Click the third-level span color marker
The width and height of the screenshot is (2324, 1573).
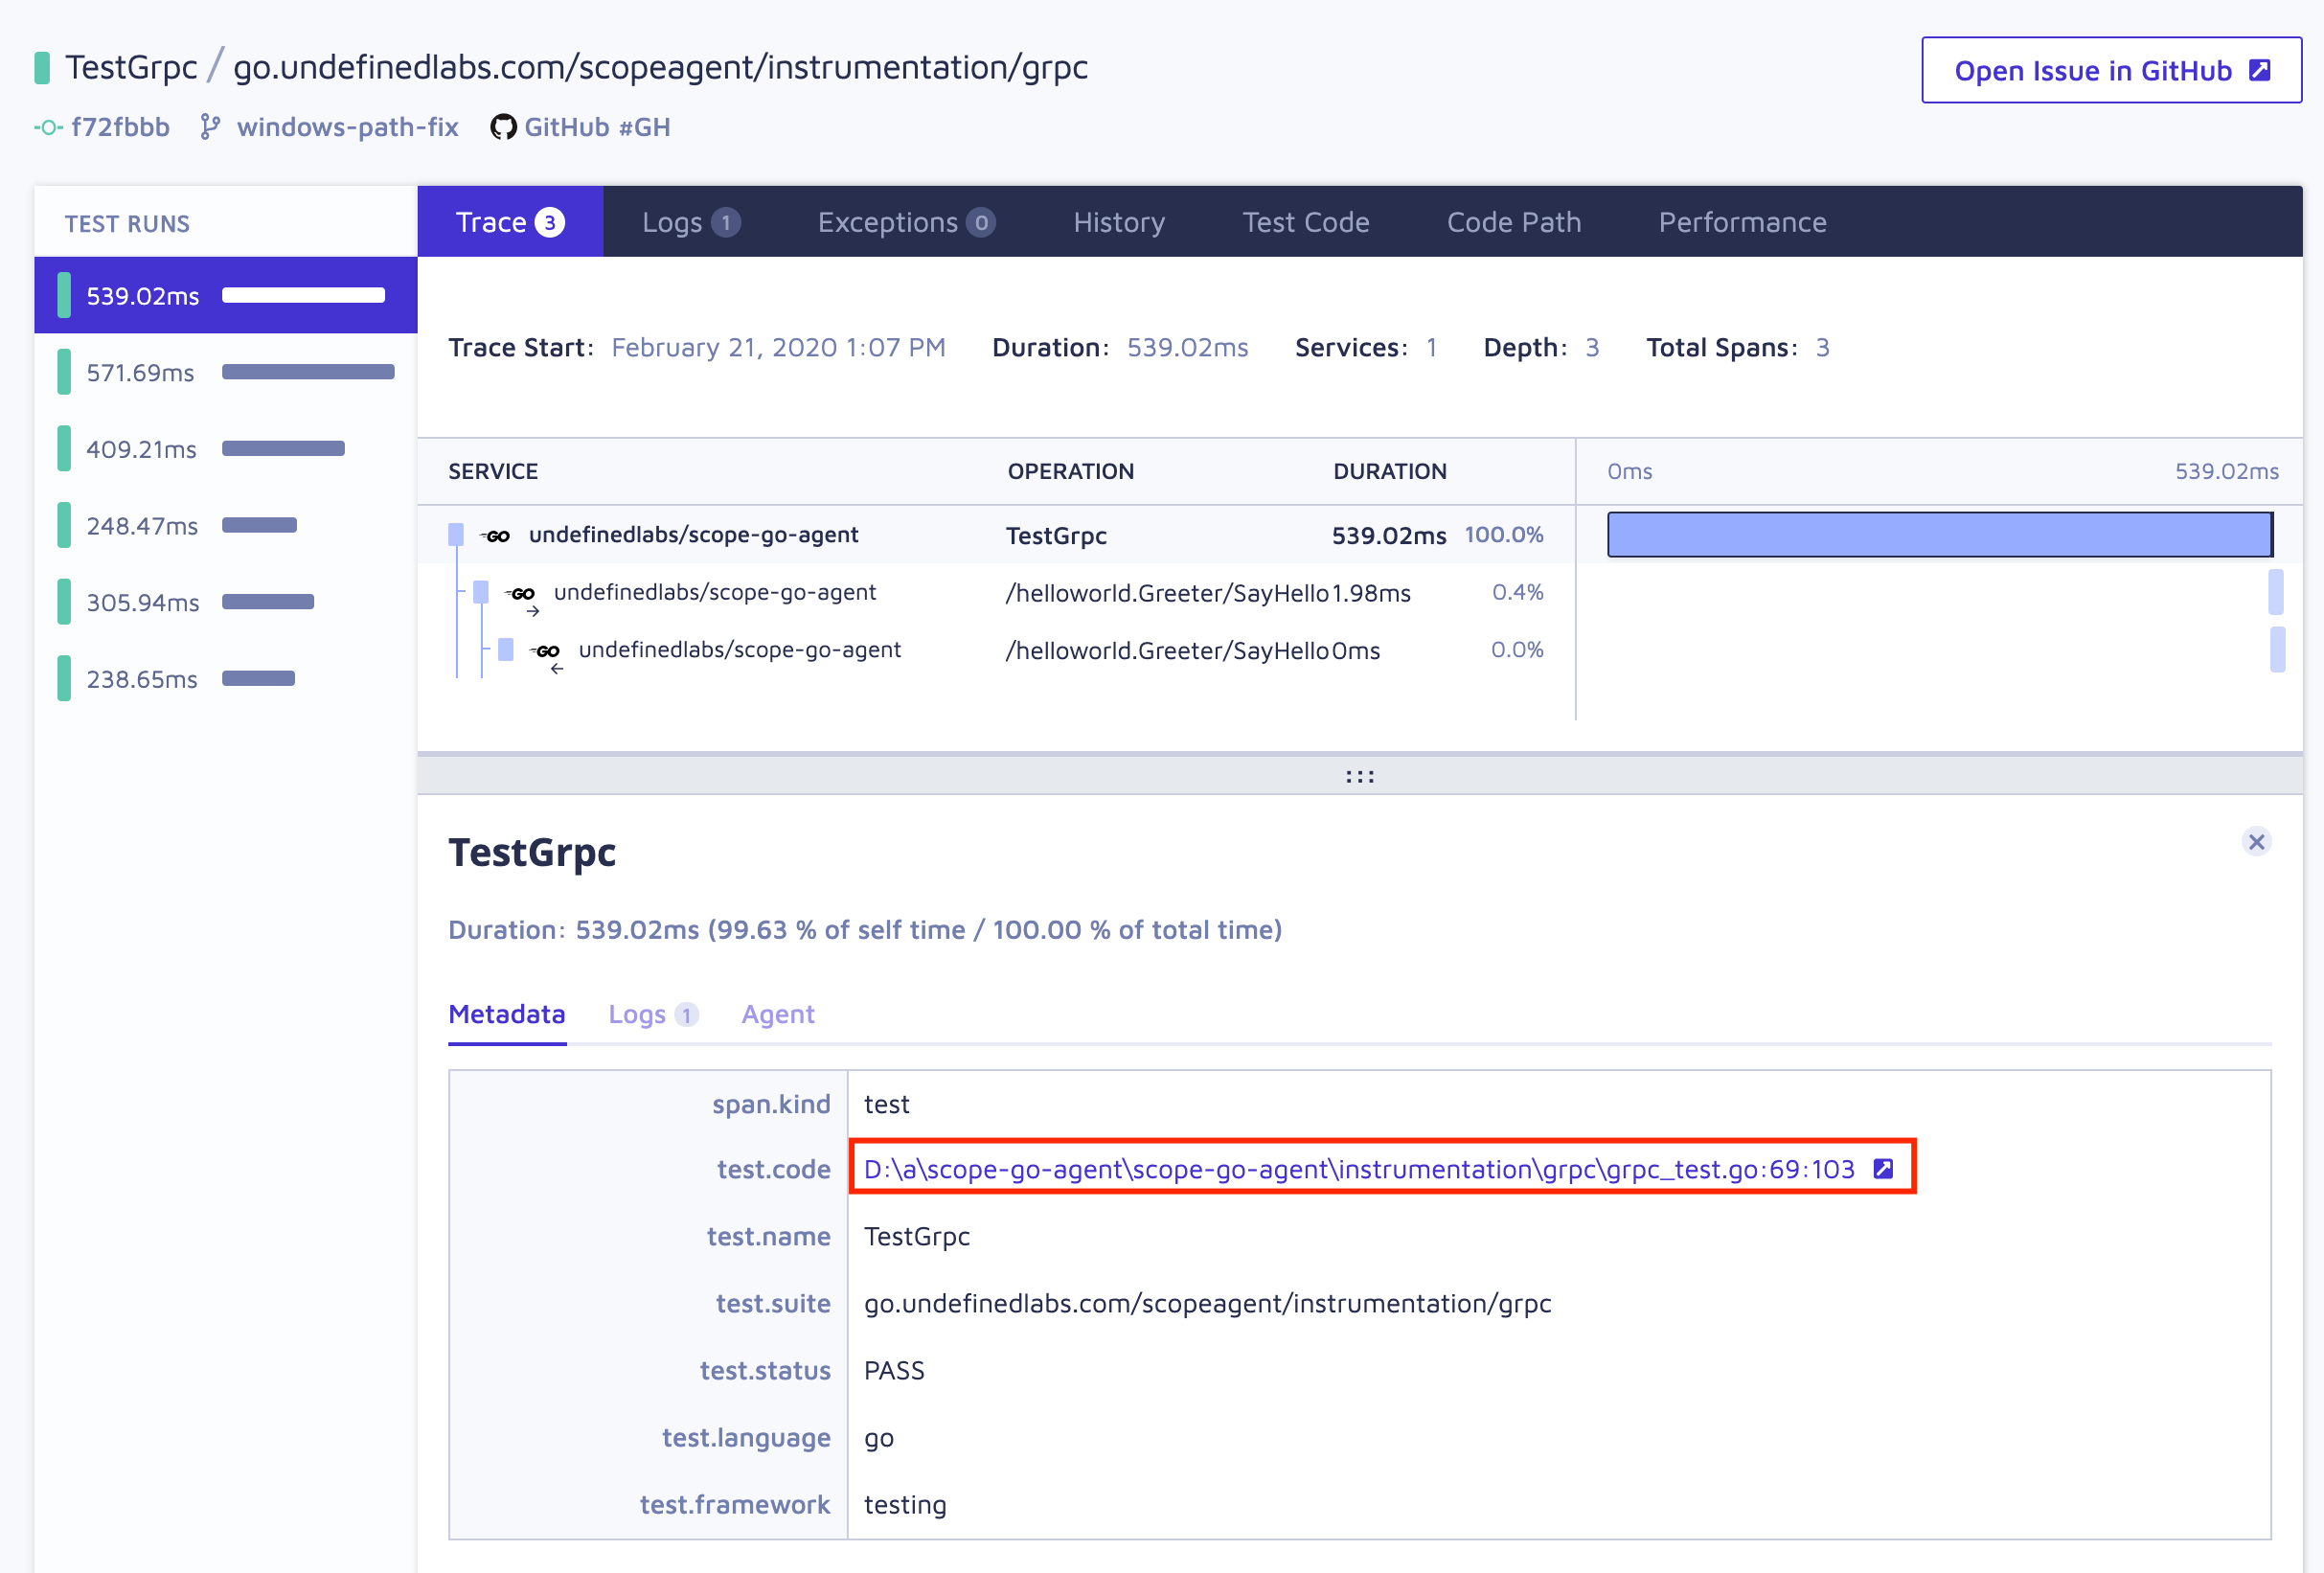(x=506, y=650)
